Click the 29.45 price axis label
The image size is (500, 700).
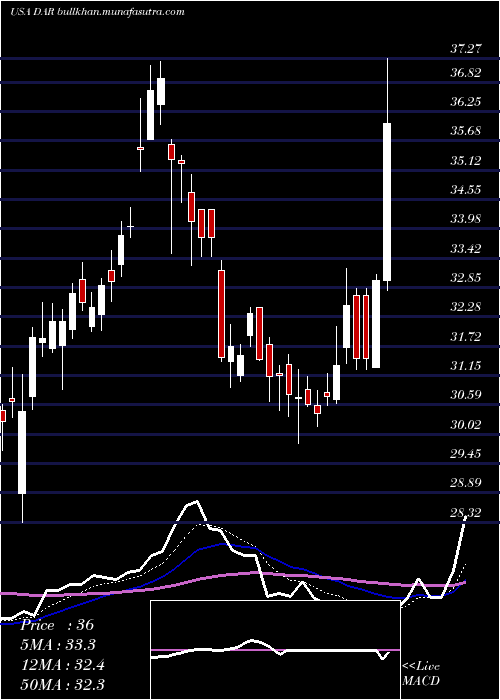point(466,454)
